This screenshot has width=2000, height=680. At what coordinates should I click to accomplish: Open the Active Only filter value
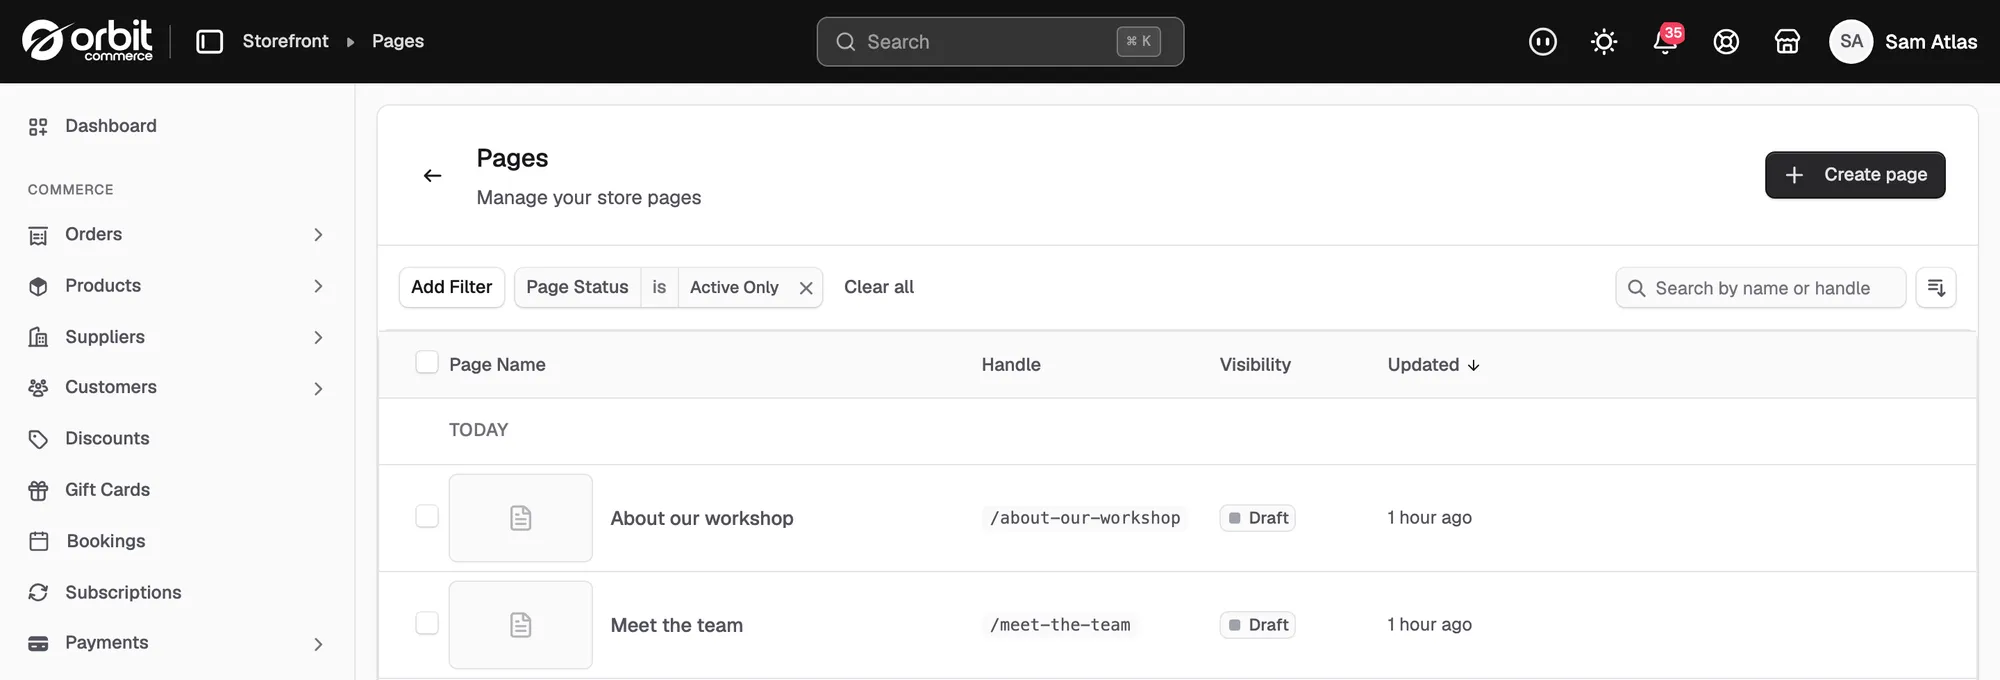[x=734, y=288]
